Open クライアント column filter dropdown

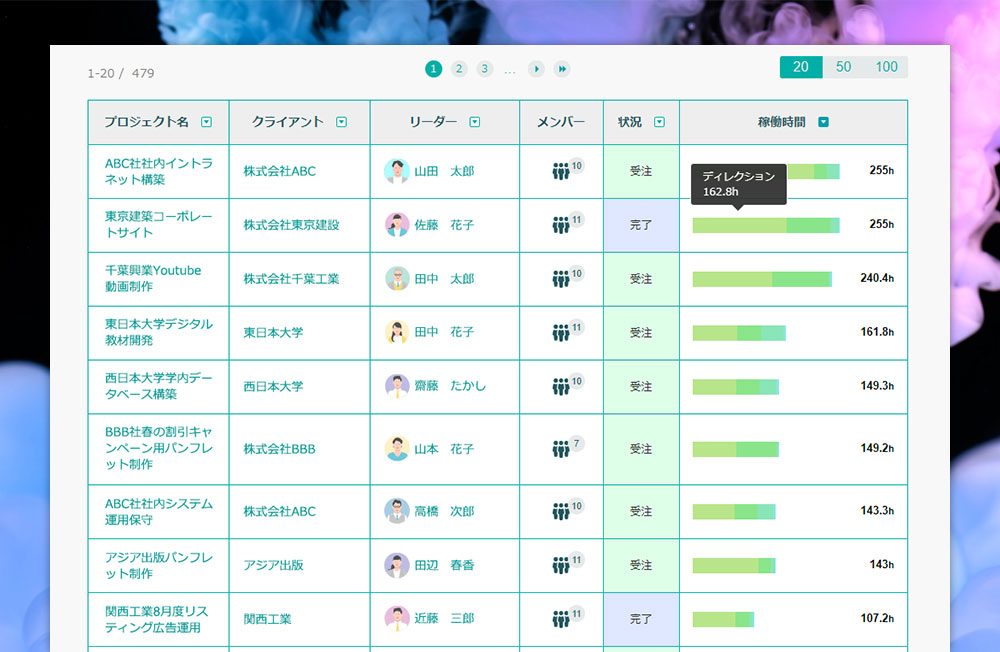342,122
